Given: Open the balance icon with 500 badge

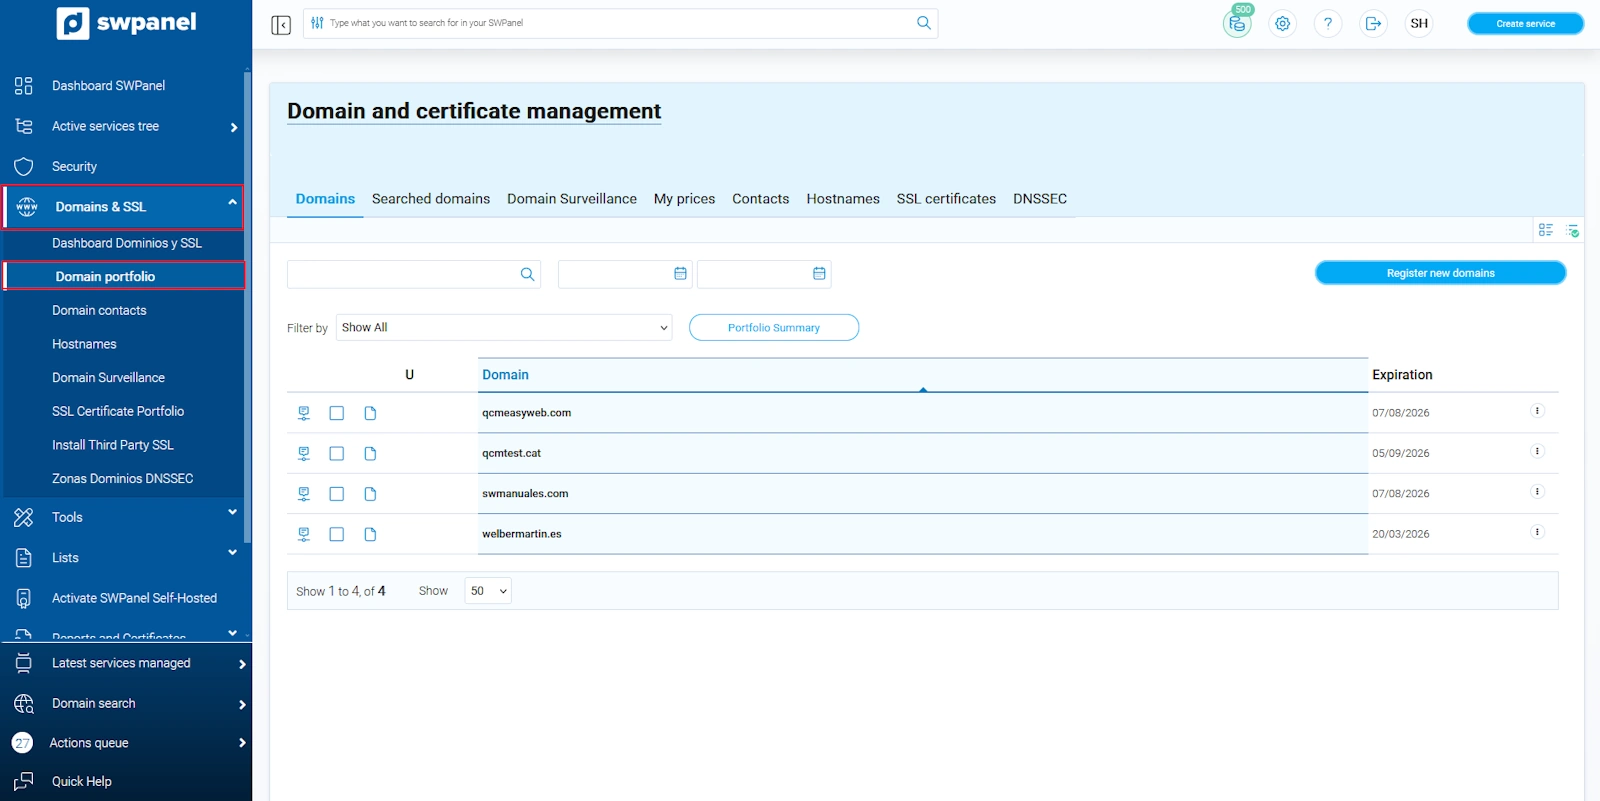Looking at the screenshot, I should tap(1237, 24).
